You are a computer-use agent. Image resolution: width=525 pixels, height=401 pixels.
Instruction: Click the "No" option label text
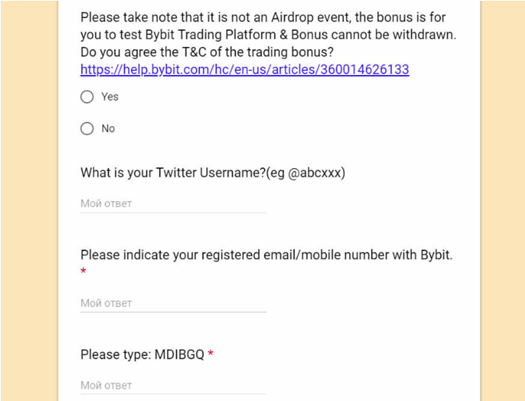pos(108,129)
